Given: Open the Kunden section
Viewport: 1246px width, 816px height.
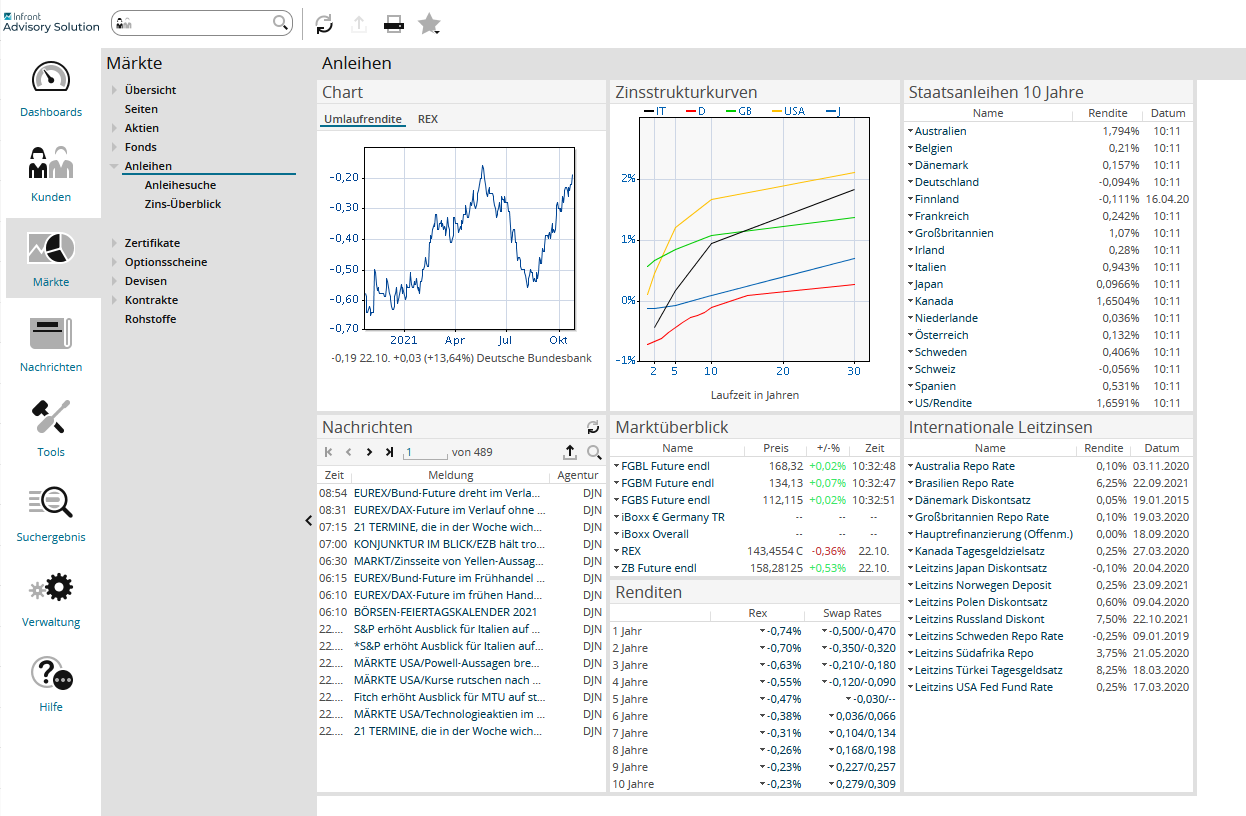Looking at the screenshot, I should (x=51, y=175).
